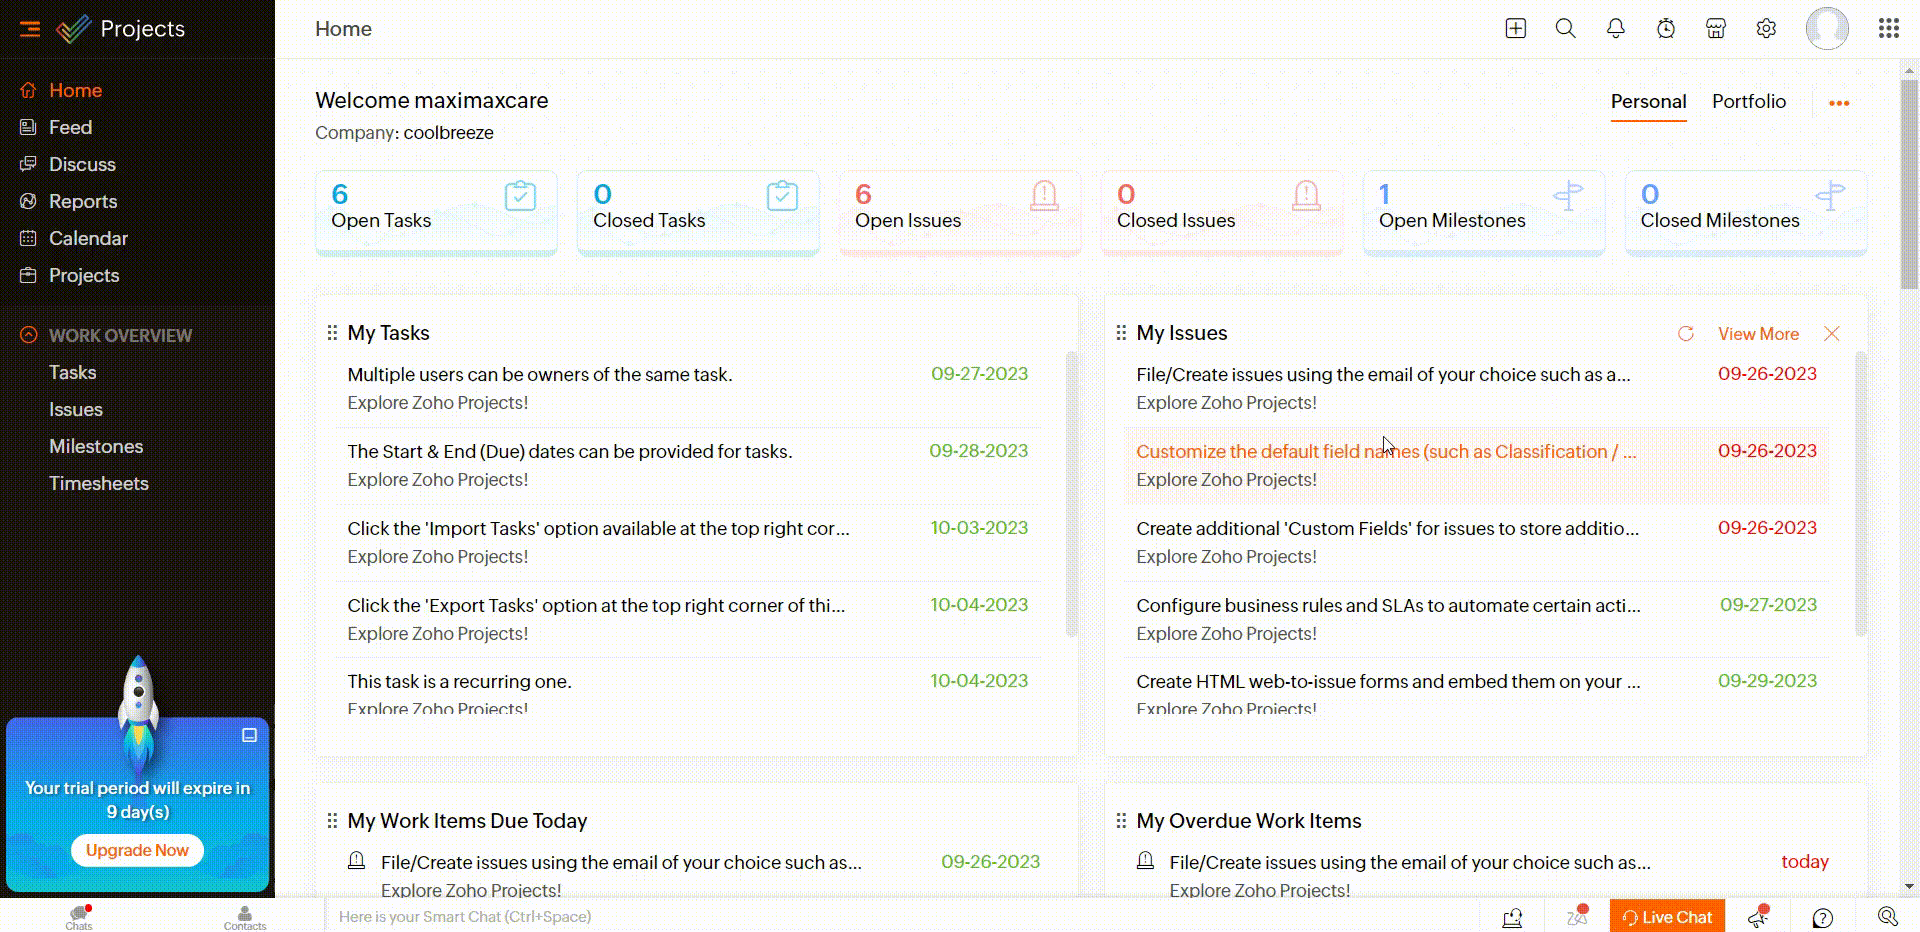The width and height of the screenshot is (1920, 932).
Task: Open the apps grid launcher
Action: click(x=1888, y=28)
